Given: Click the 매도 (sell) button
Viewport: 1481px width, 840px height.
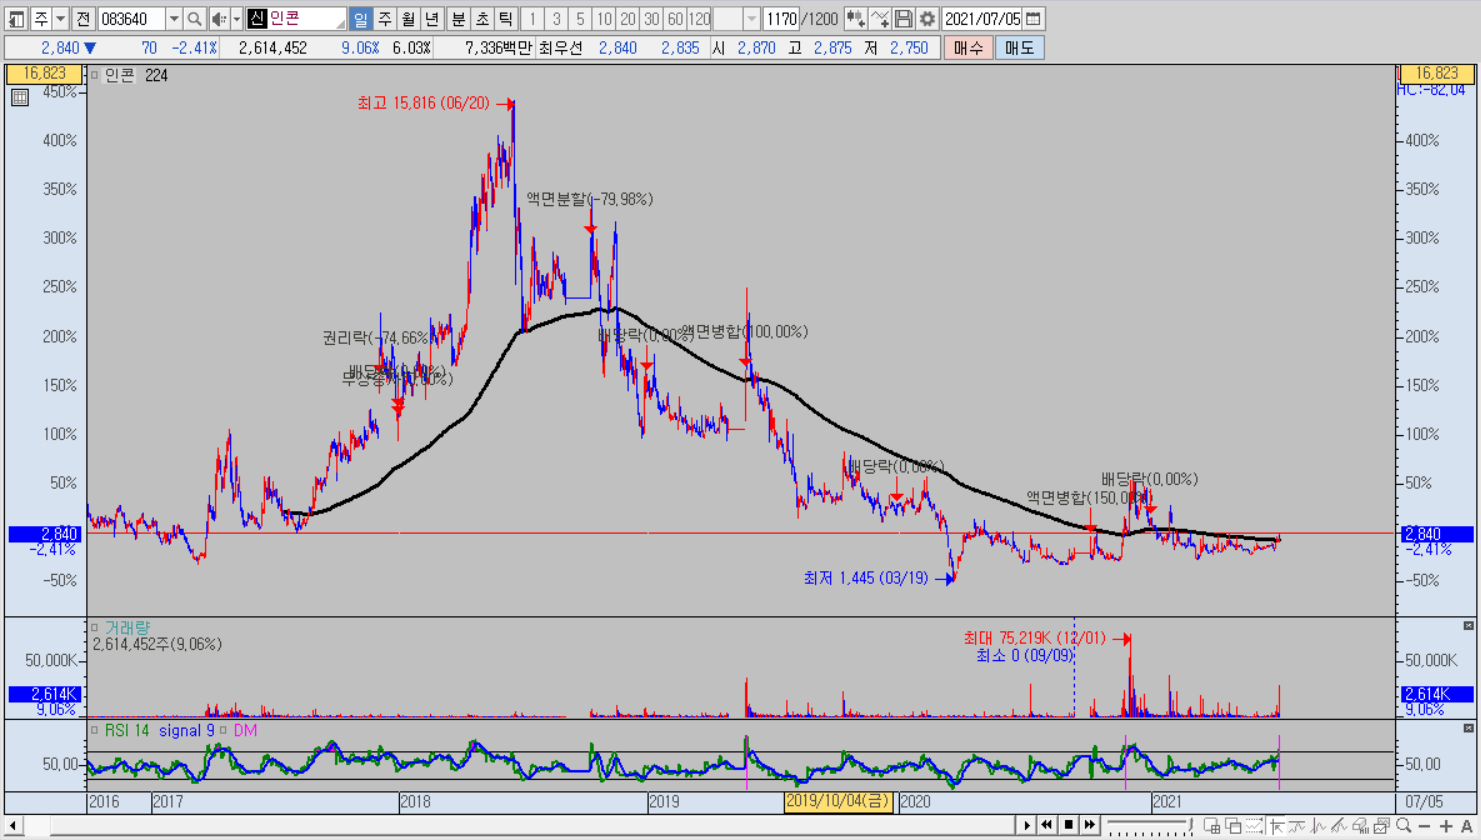Looking at the screenshot, I should (x=1019, y=48).
